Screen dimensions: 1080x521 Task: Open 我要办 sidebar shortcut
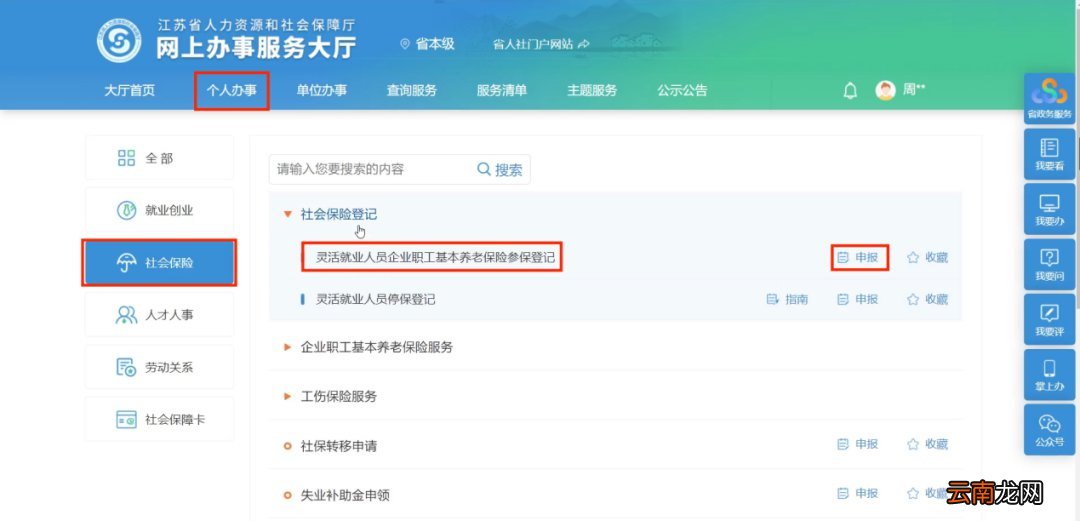[x=1049, y=210]
